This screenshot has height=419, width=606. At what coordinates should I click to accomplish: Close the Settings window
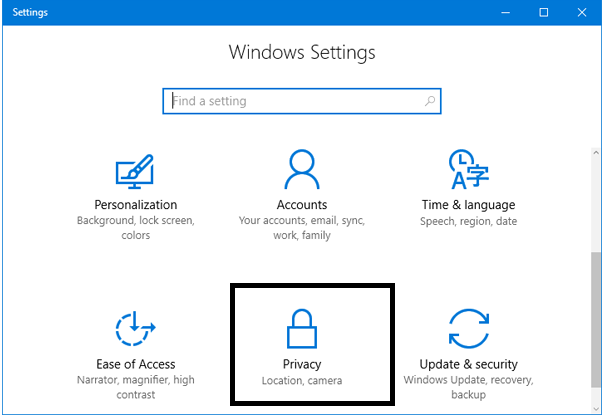(x=582, y=13)
